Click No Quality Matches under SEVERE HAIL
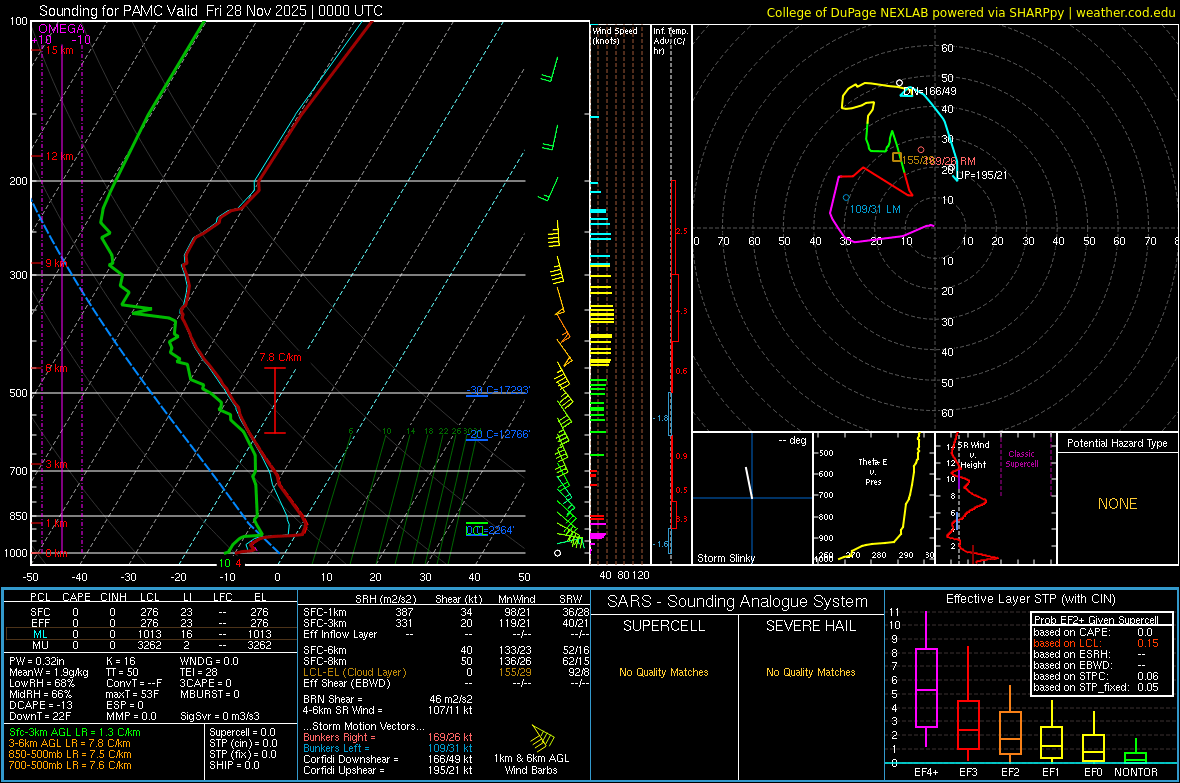The height and width of the screenshot is (783, 1180). tap(810, 672)
